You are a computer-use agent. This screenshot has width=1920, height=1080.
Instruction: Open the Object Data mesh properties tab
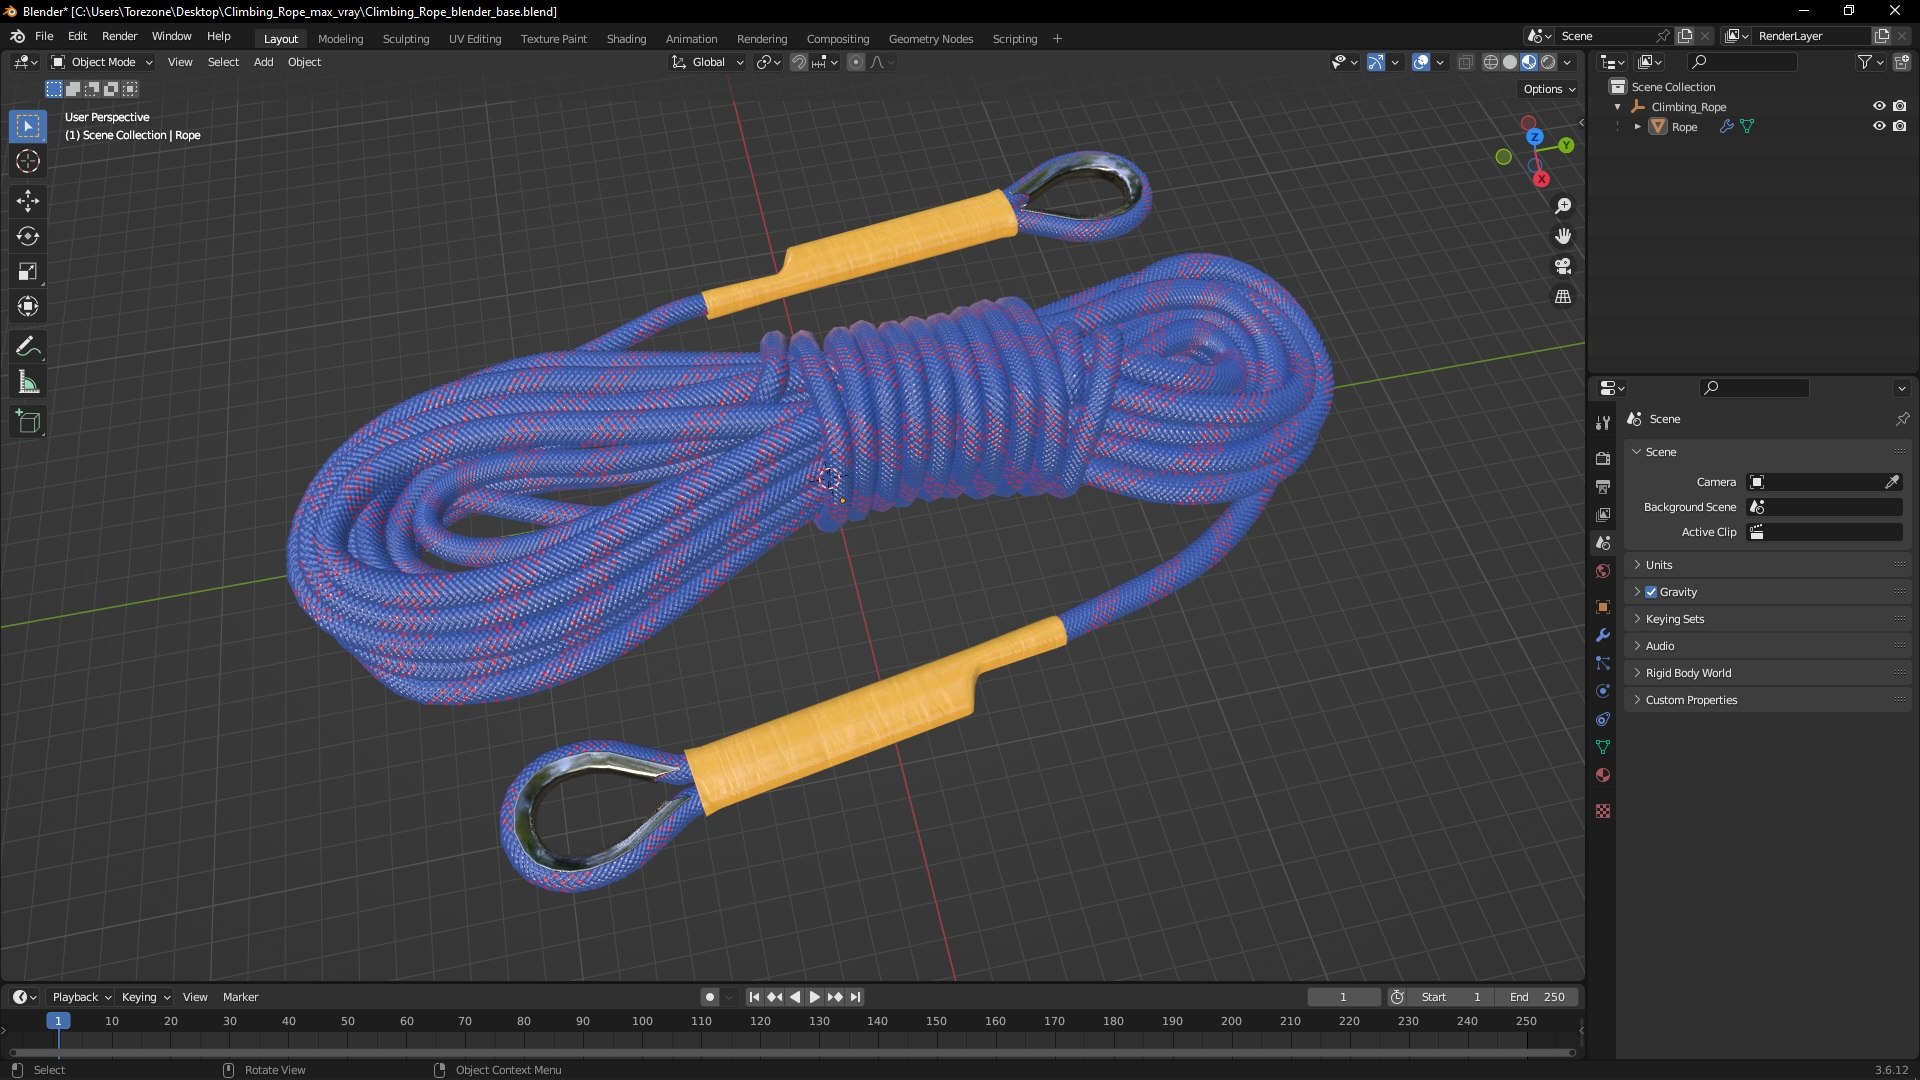point(1603,747)
